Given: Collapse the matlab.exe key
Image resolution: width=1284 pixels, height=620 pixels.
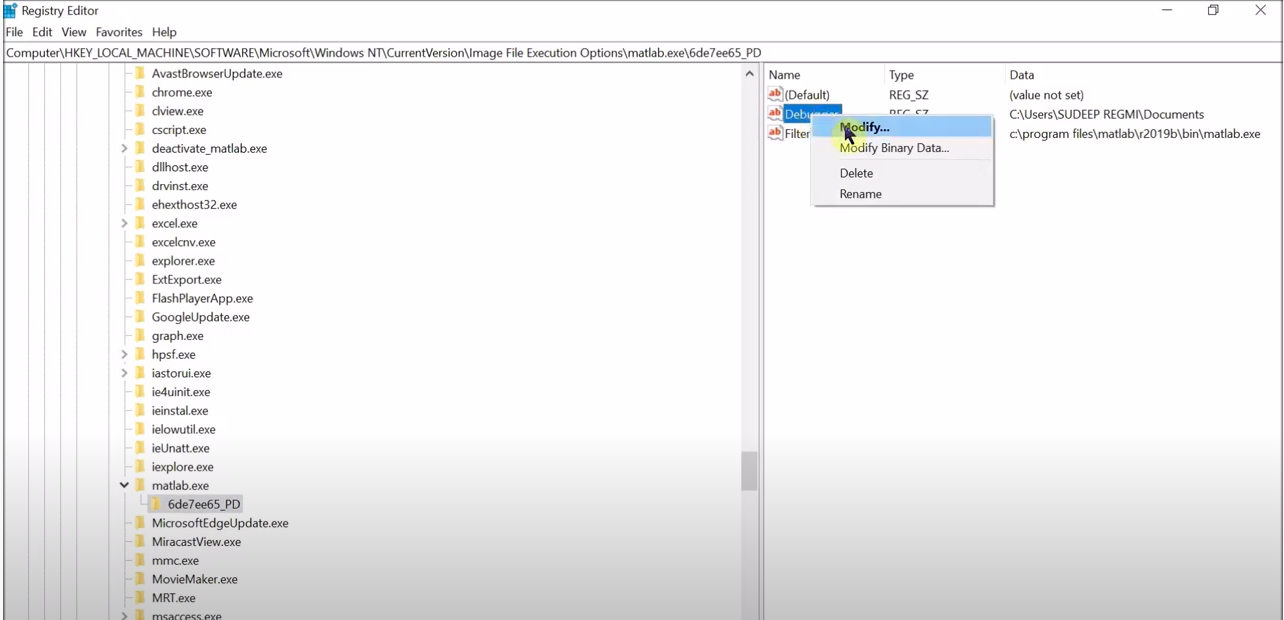Looking at the screenshot, I should pos(124,486).
